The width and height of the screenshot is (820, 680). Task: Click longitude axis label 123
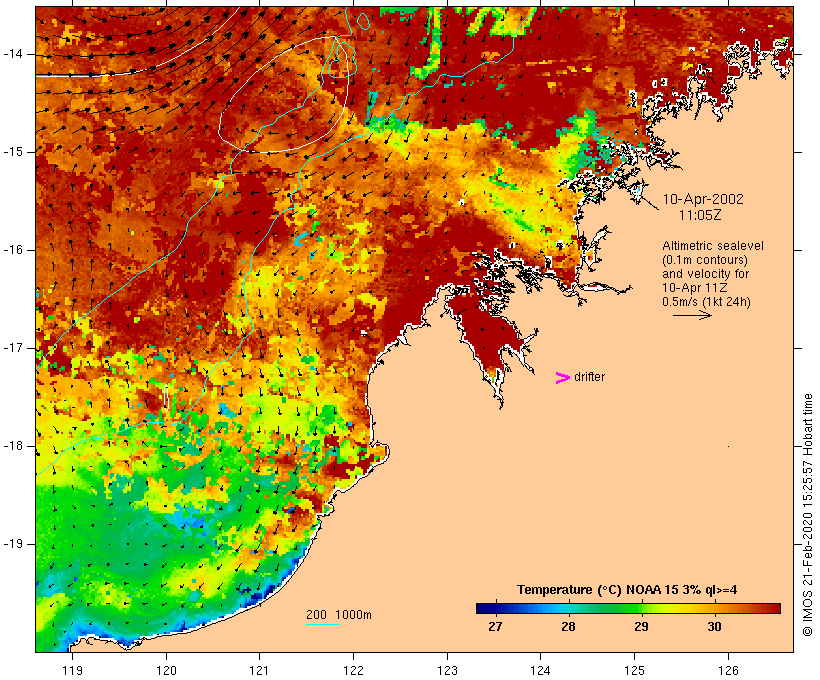pos(447,671)
